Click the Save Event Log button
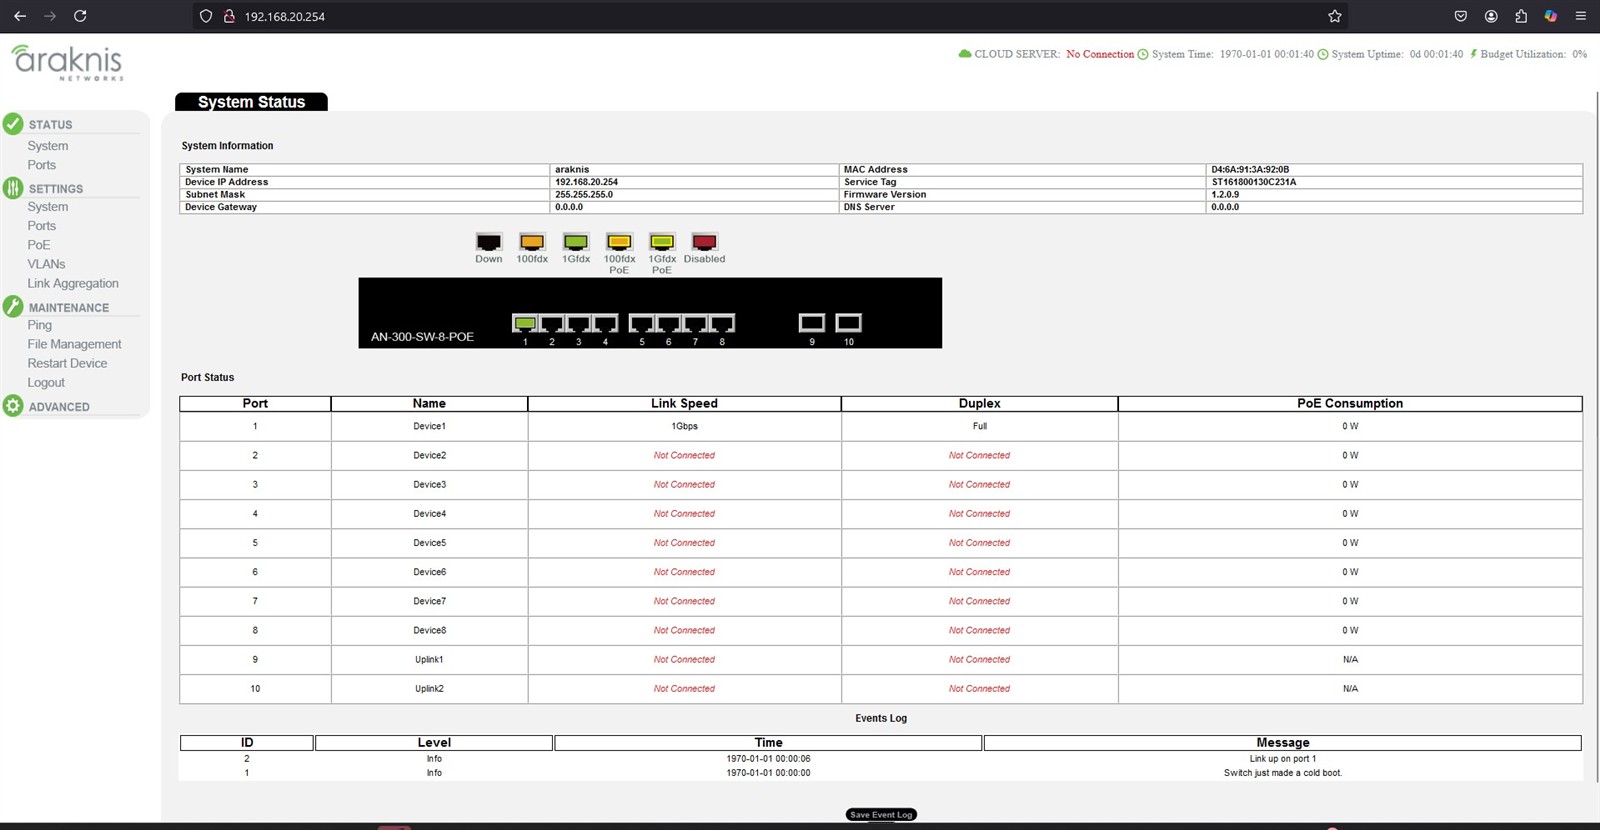Image resolution: width=1600 pixels, height=830 pixels. coord(881,815)
